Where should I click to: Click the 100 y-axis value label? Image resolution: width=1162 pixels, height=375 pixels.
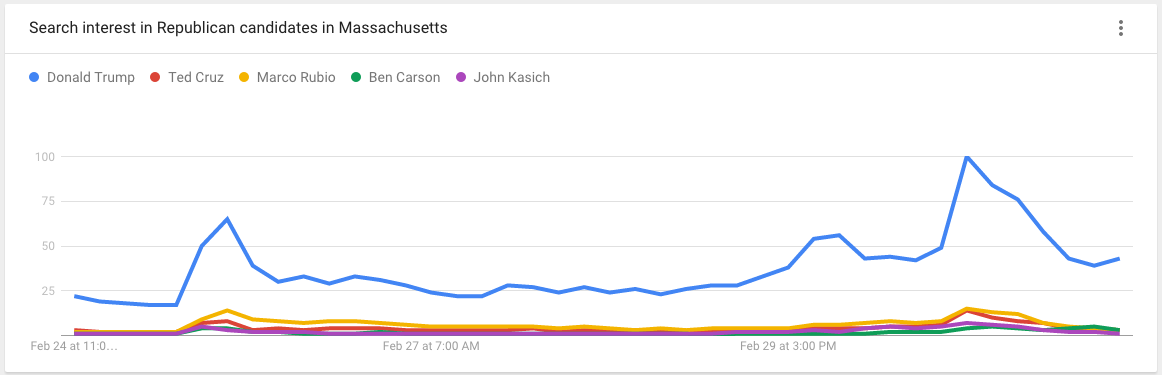[x=46, y=156]
